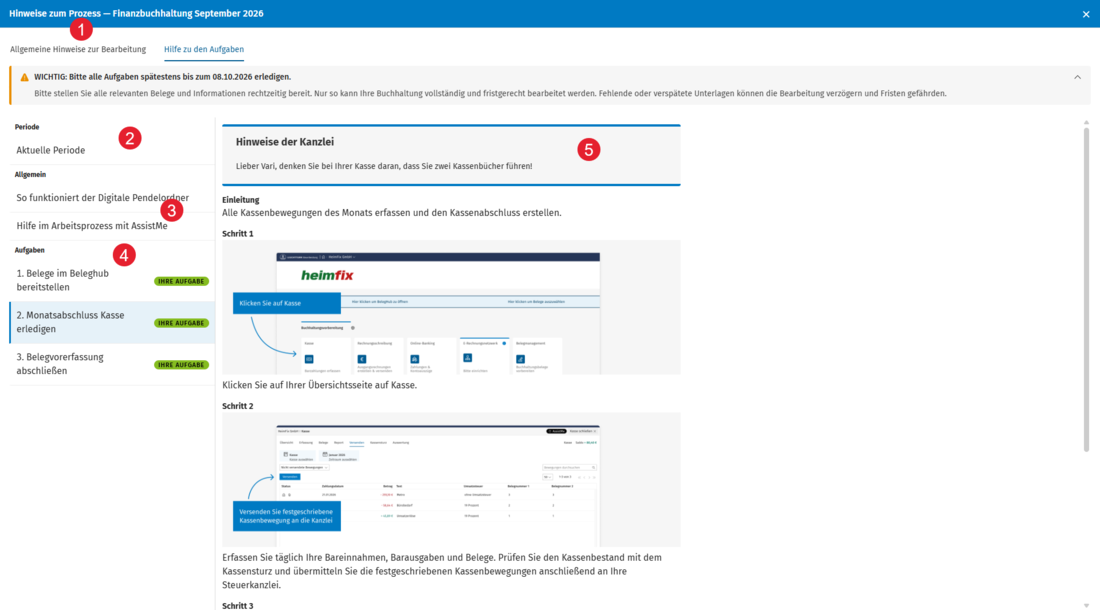Open task 1 Belege im Beleghub bereitstellen

point(112,280)
